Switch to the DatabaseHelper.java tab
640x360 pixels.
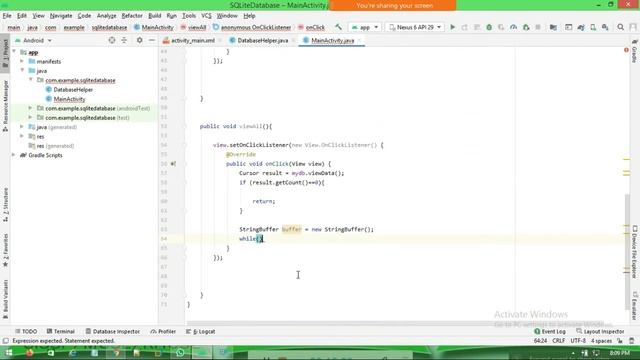[262, 40]
